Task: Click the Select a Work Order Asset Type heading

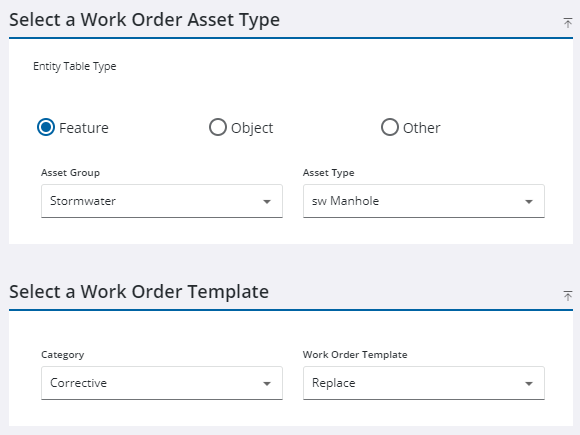Action: tap(144, 20)
